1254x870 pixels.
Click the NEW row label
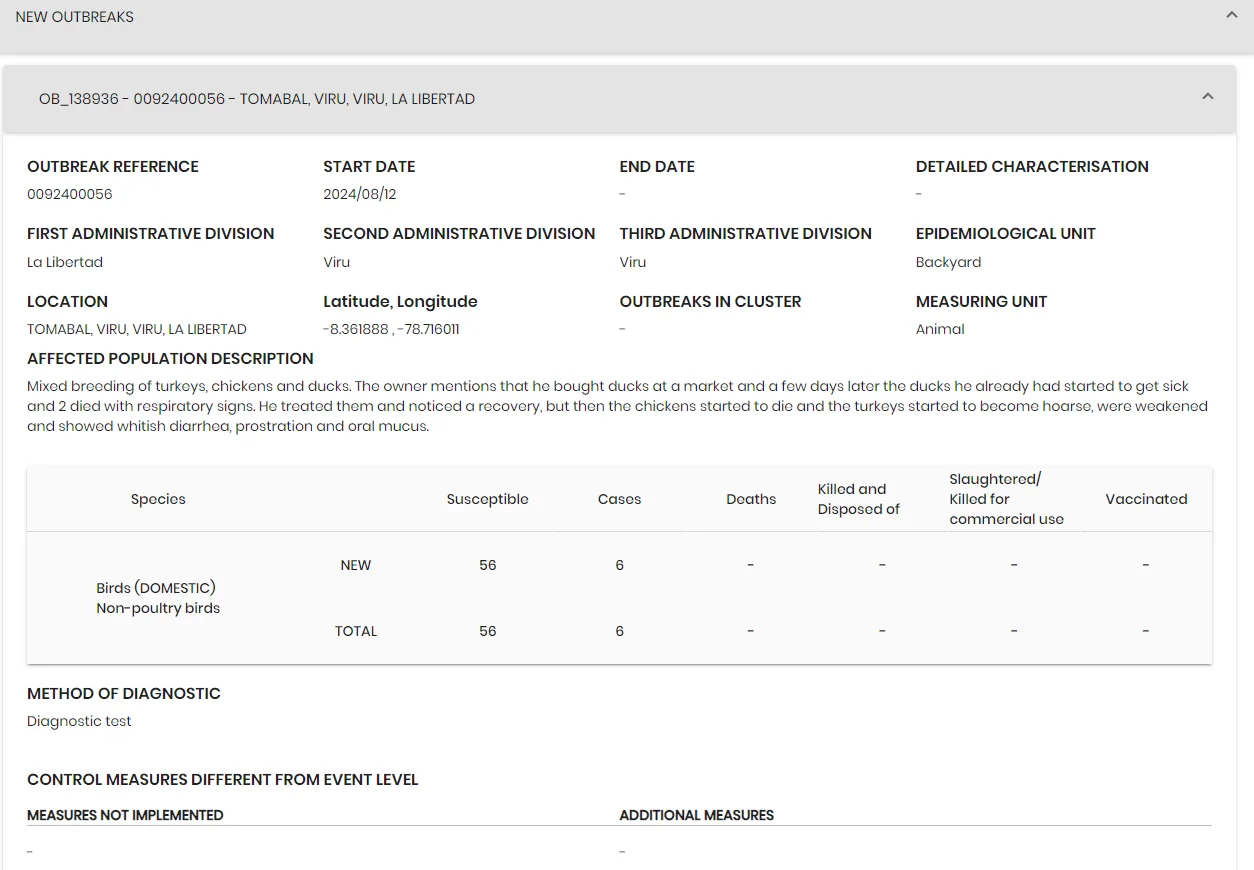point(356,565)
